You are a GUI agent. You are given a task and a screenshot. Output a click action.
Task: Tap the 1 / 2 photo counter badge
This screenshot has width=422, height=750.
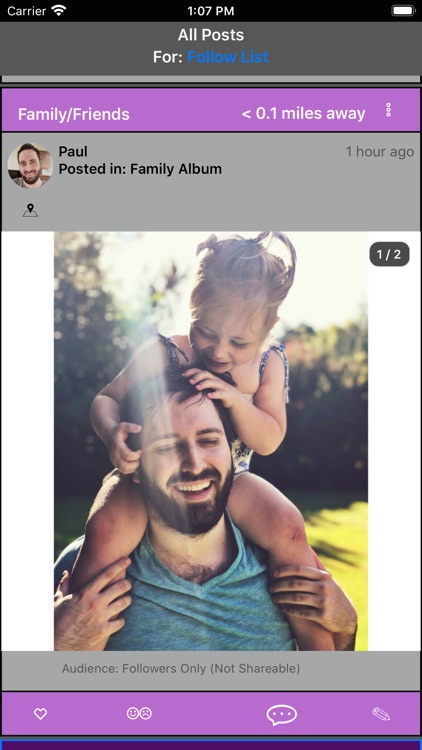[389, 254]
